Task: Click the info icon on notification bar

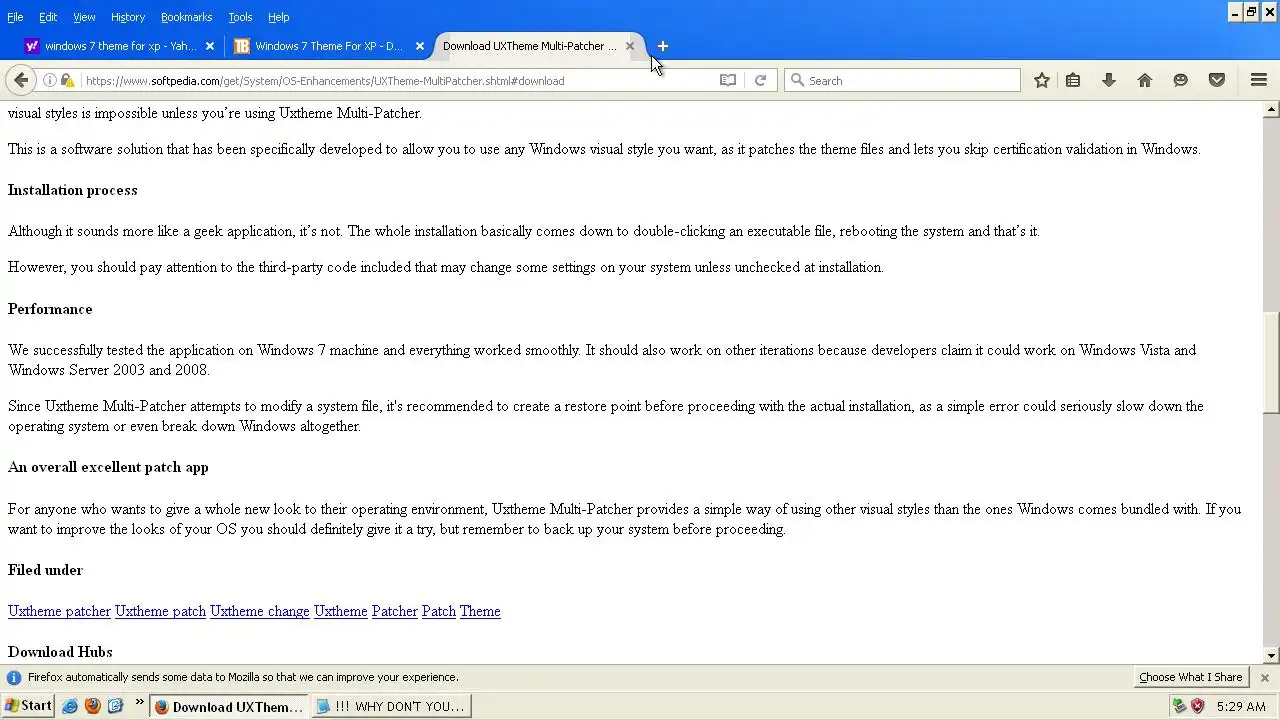Action: [x=14, y=677]
